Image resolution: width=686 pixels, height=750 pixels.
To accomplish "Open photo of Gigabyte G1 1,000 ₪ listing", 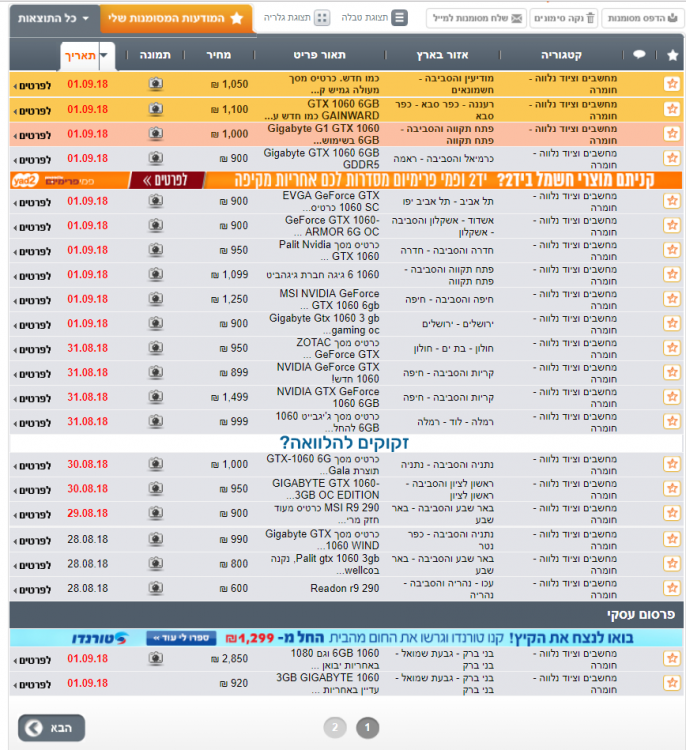I will tap(155, 133).
